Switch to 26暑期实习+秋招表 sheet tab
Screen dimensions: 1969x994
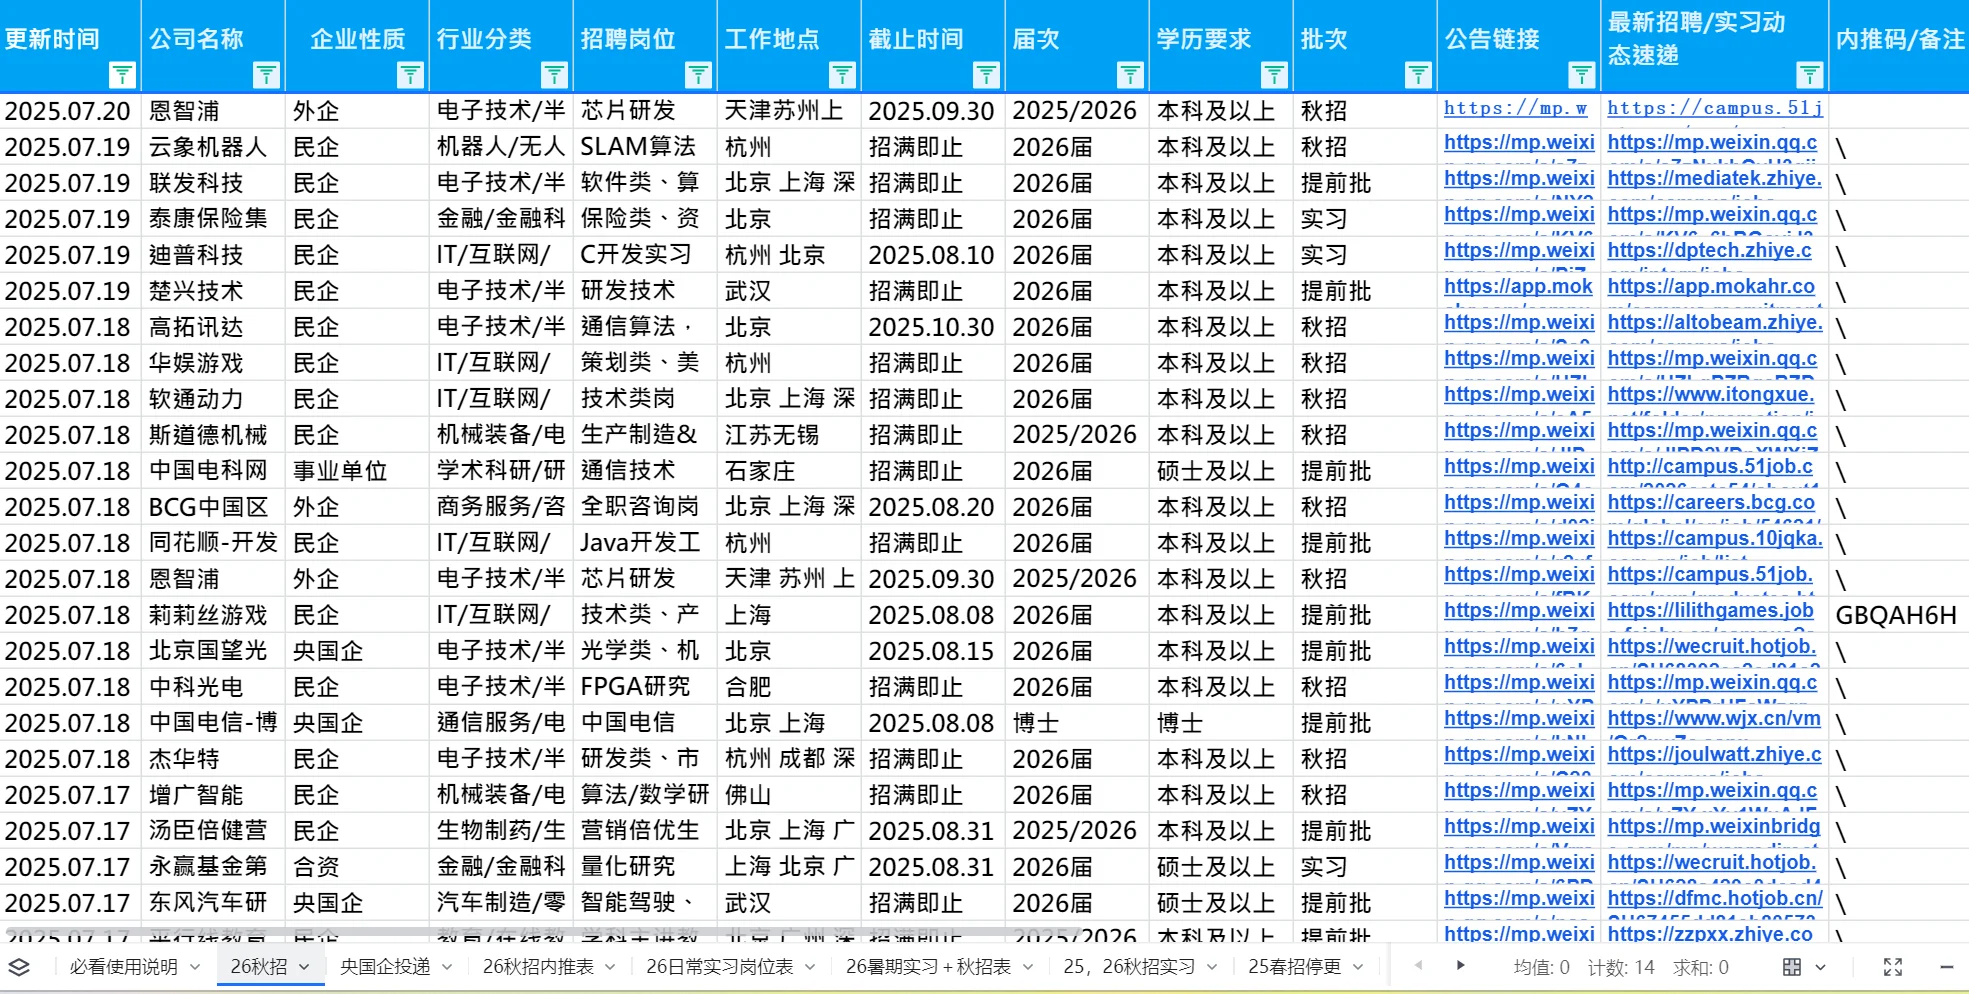click(928, 967)
